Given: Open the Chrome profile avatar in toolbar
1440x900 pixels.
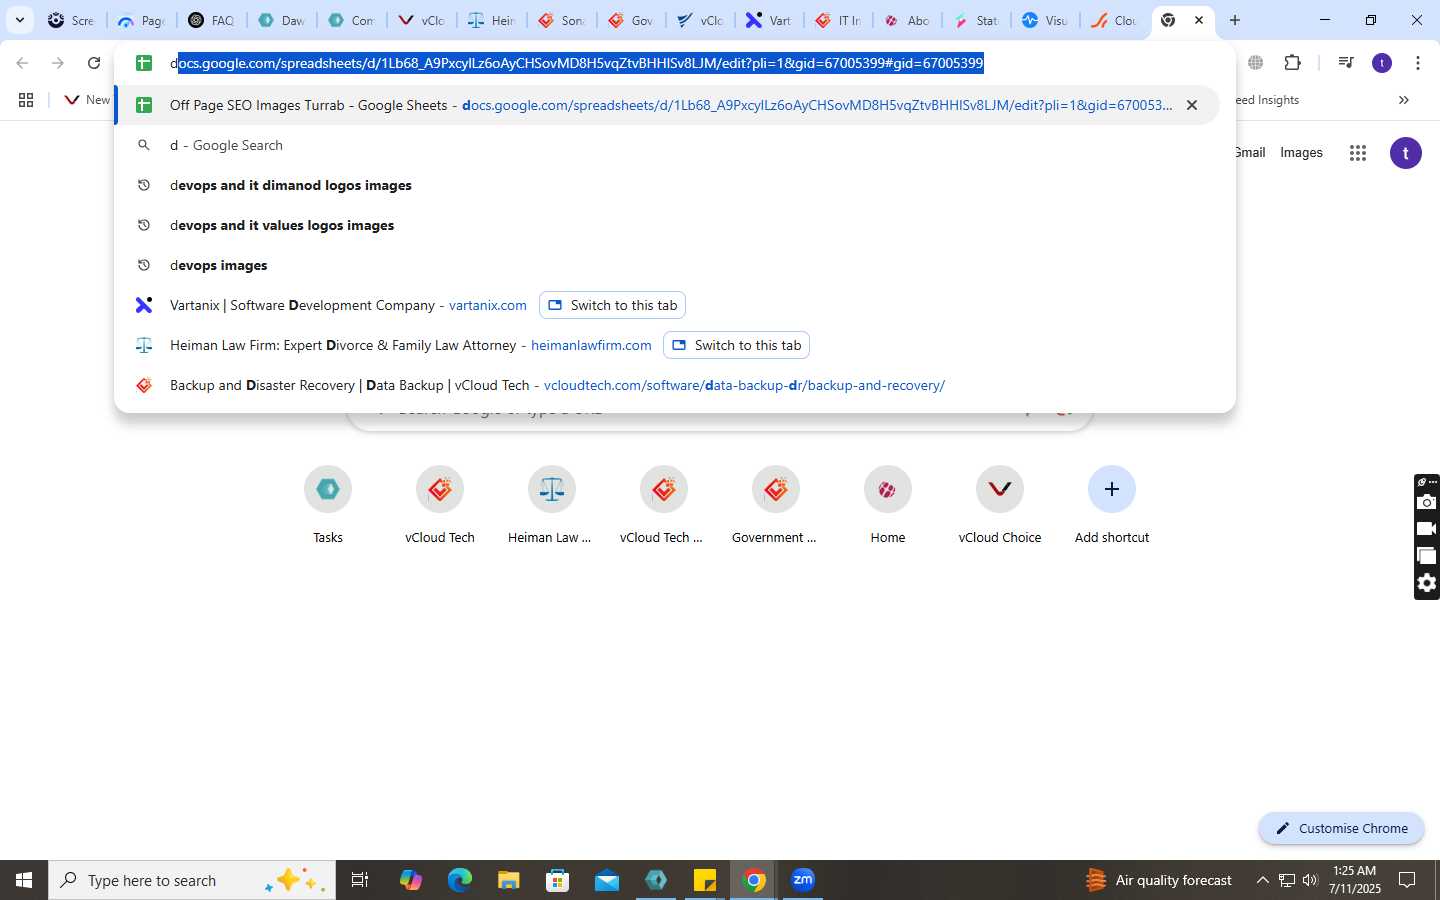Looking at the screenshot, I should tap(1382, 63).
